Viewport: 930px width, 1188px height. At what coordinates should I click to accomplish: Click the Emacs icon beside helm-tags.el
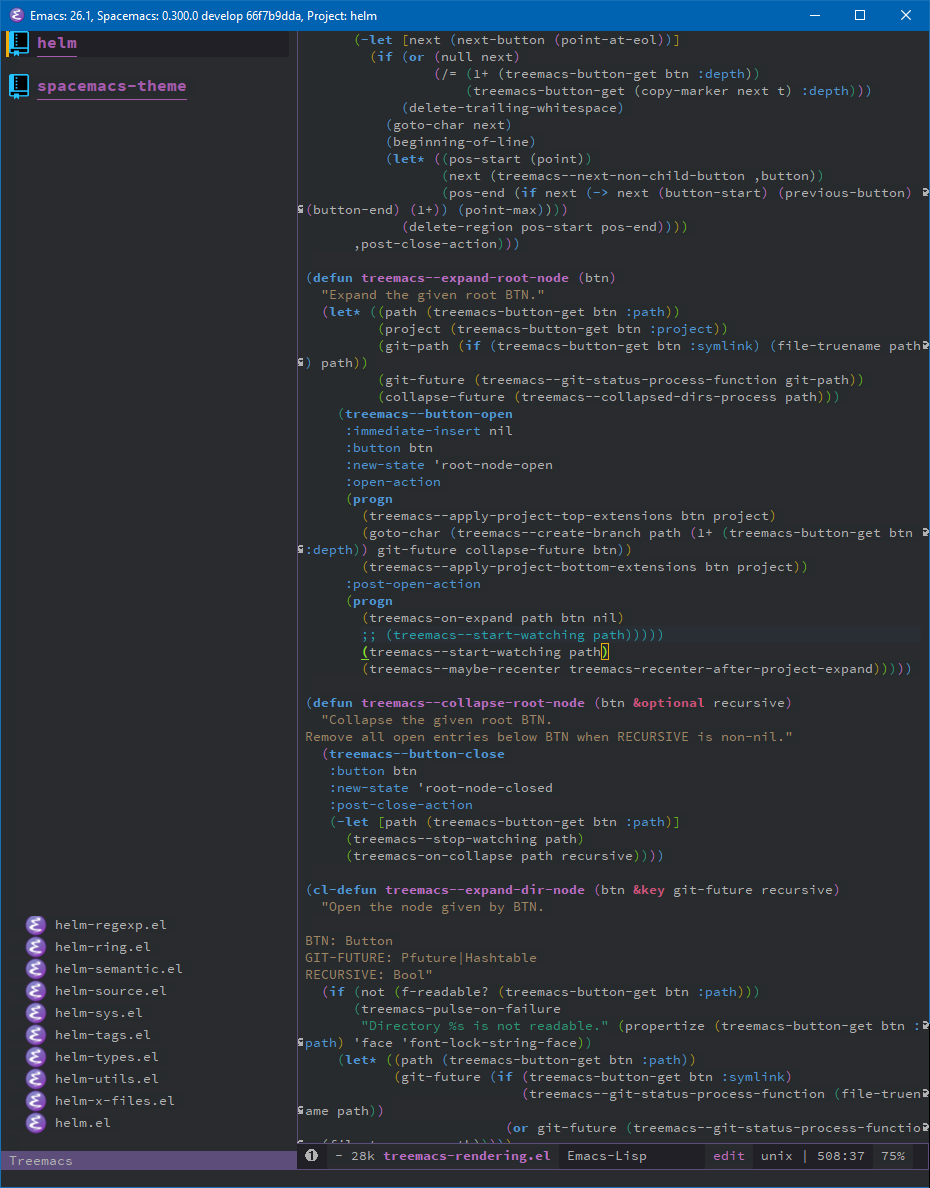[x=36, y=1035]
